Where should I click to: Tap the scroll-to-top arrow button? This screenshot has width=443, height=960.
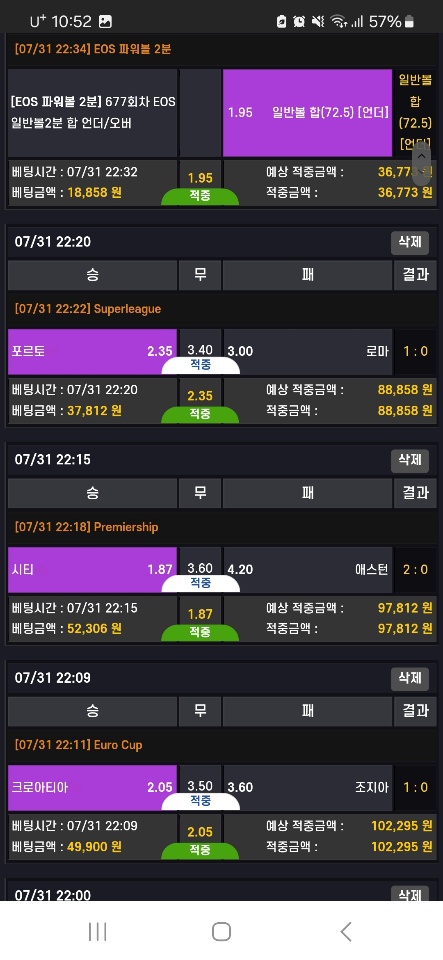point(422,163)
